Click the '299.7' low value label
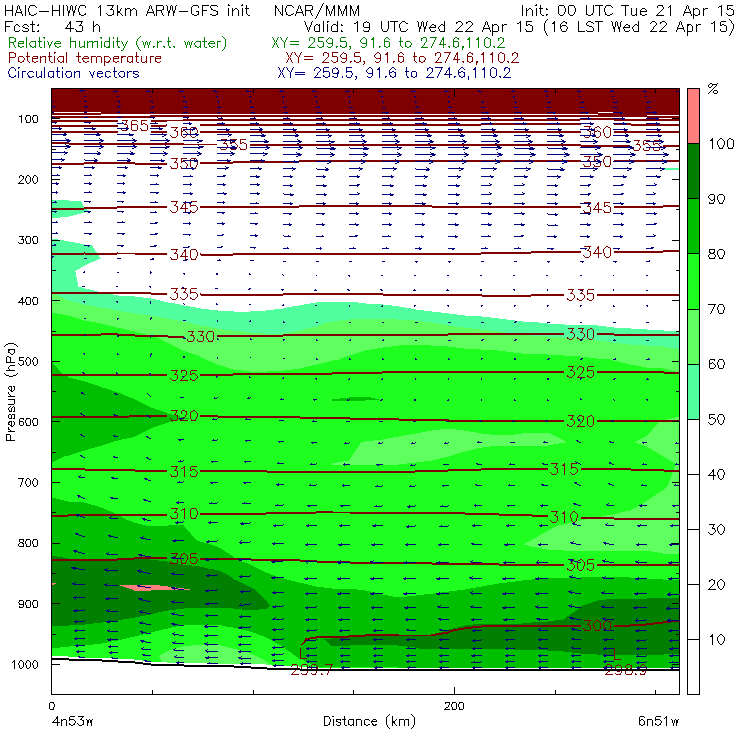This screenshot has height=740, width=740. pos(311,670)
